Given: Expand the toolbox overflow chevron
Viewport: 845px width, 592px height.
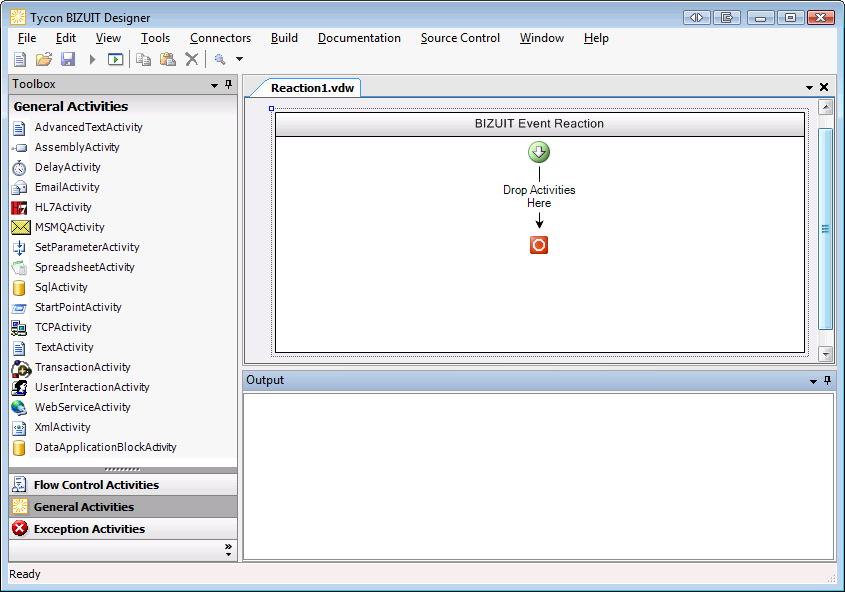Looking at the screenshot, I should tap(228, 549).
